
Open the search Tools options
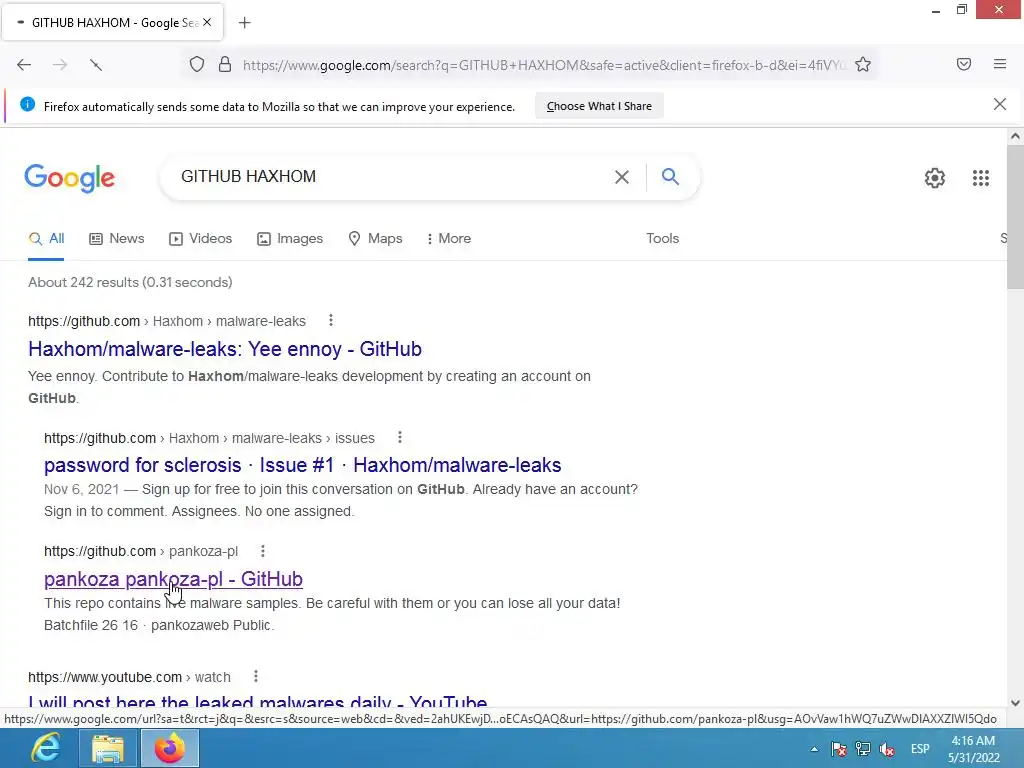[x=662, y=238]
